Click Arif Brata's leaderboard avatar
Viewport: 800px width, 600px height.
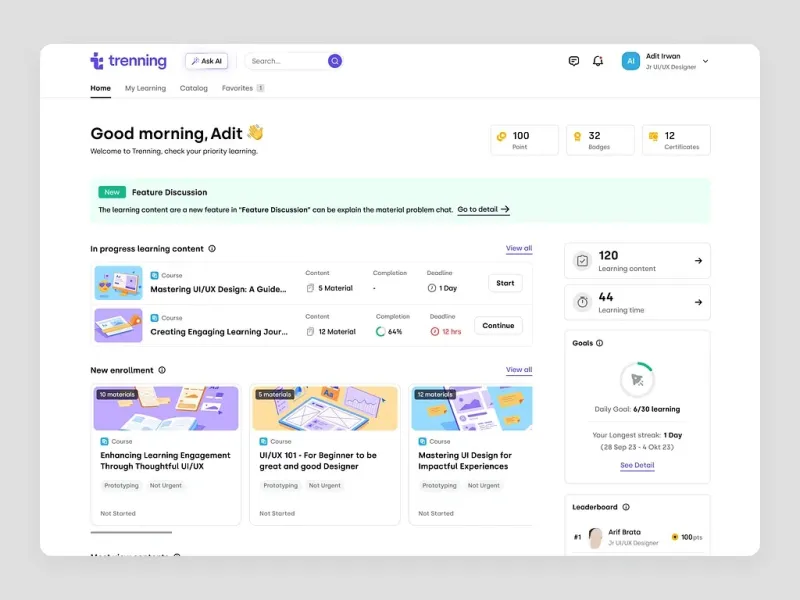click(595, 537)
